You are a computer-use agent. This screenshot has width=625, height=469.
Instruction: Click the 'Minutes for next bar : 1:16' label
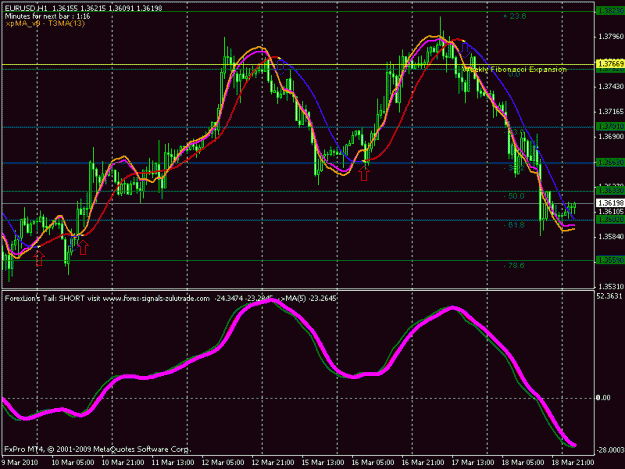click(47, 16)
